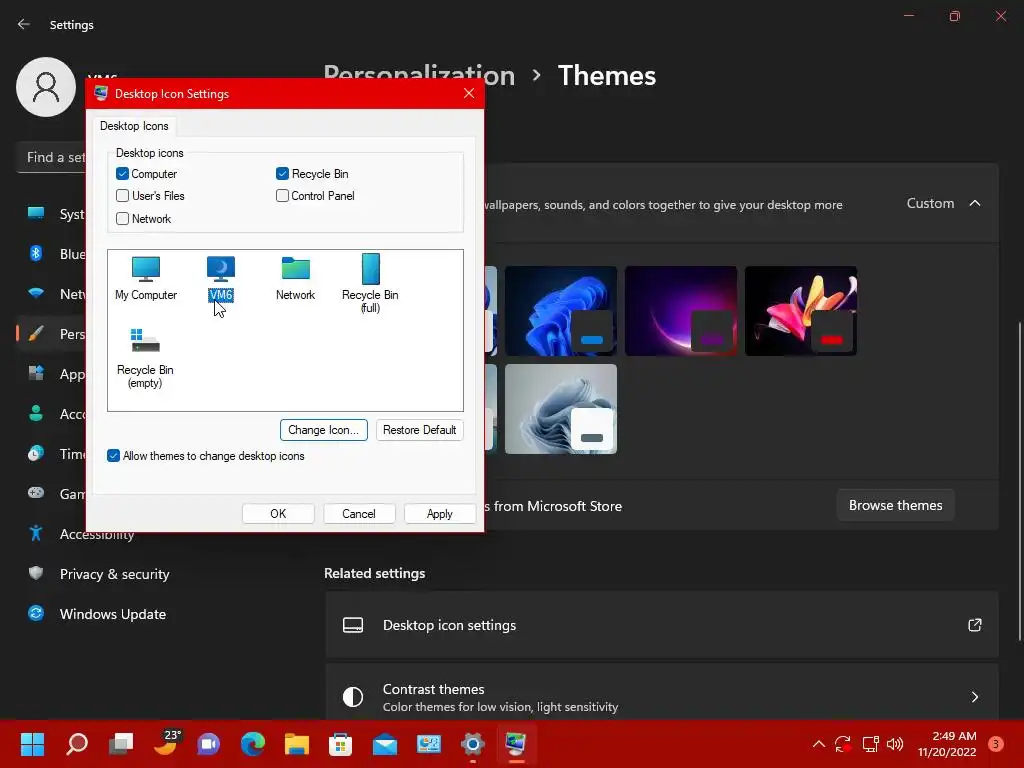Click the Settings gear on the taskbar
The image size is (1024, 768).
click(x=473, y=743)
